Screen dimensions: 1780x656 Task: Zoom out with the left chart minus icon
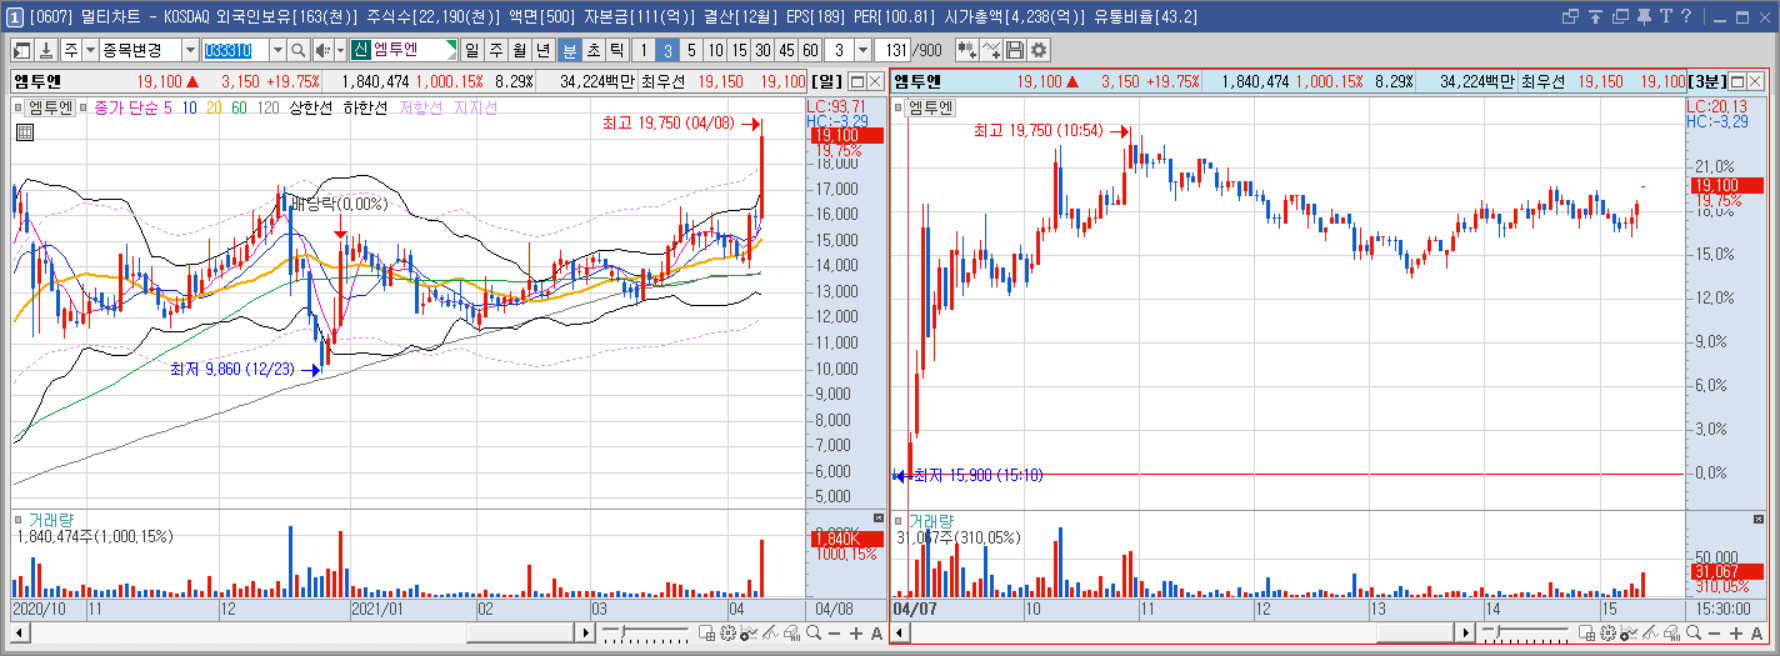point(834,633)
